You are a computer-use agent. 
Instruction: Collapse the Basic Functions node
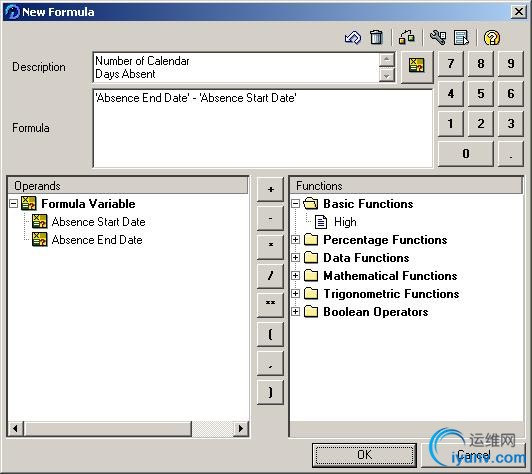coord(296,204)
